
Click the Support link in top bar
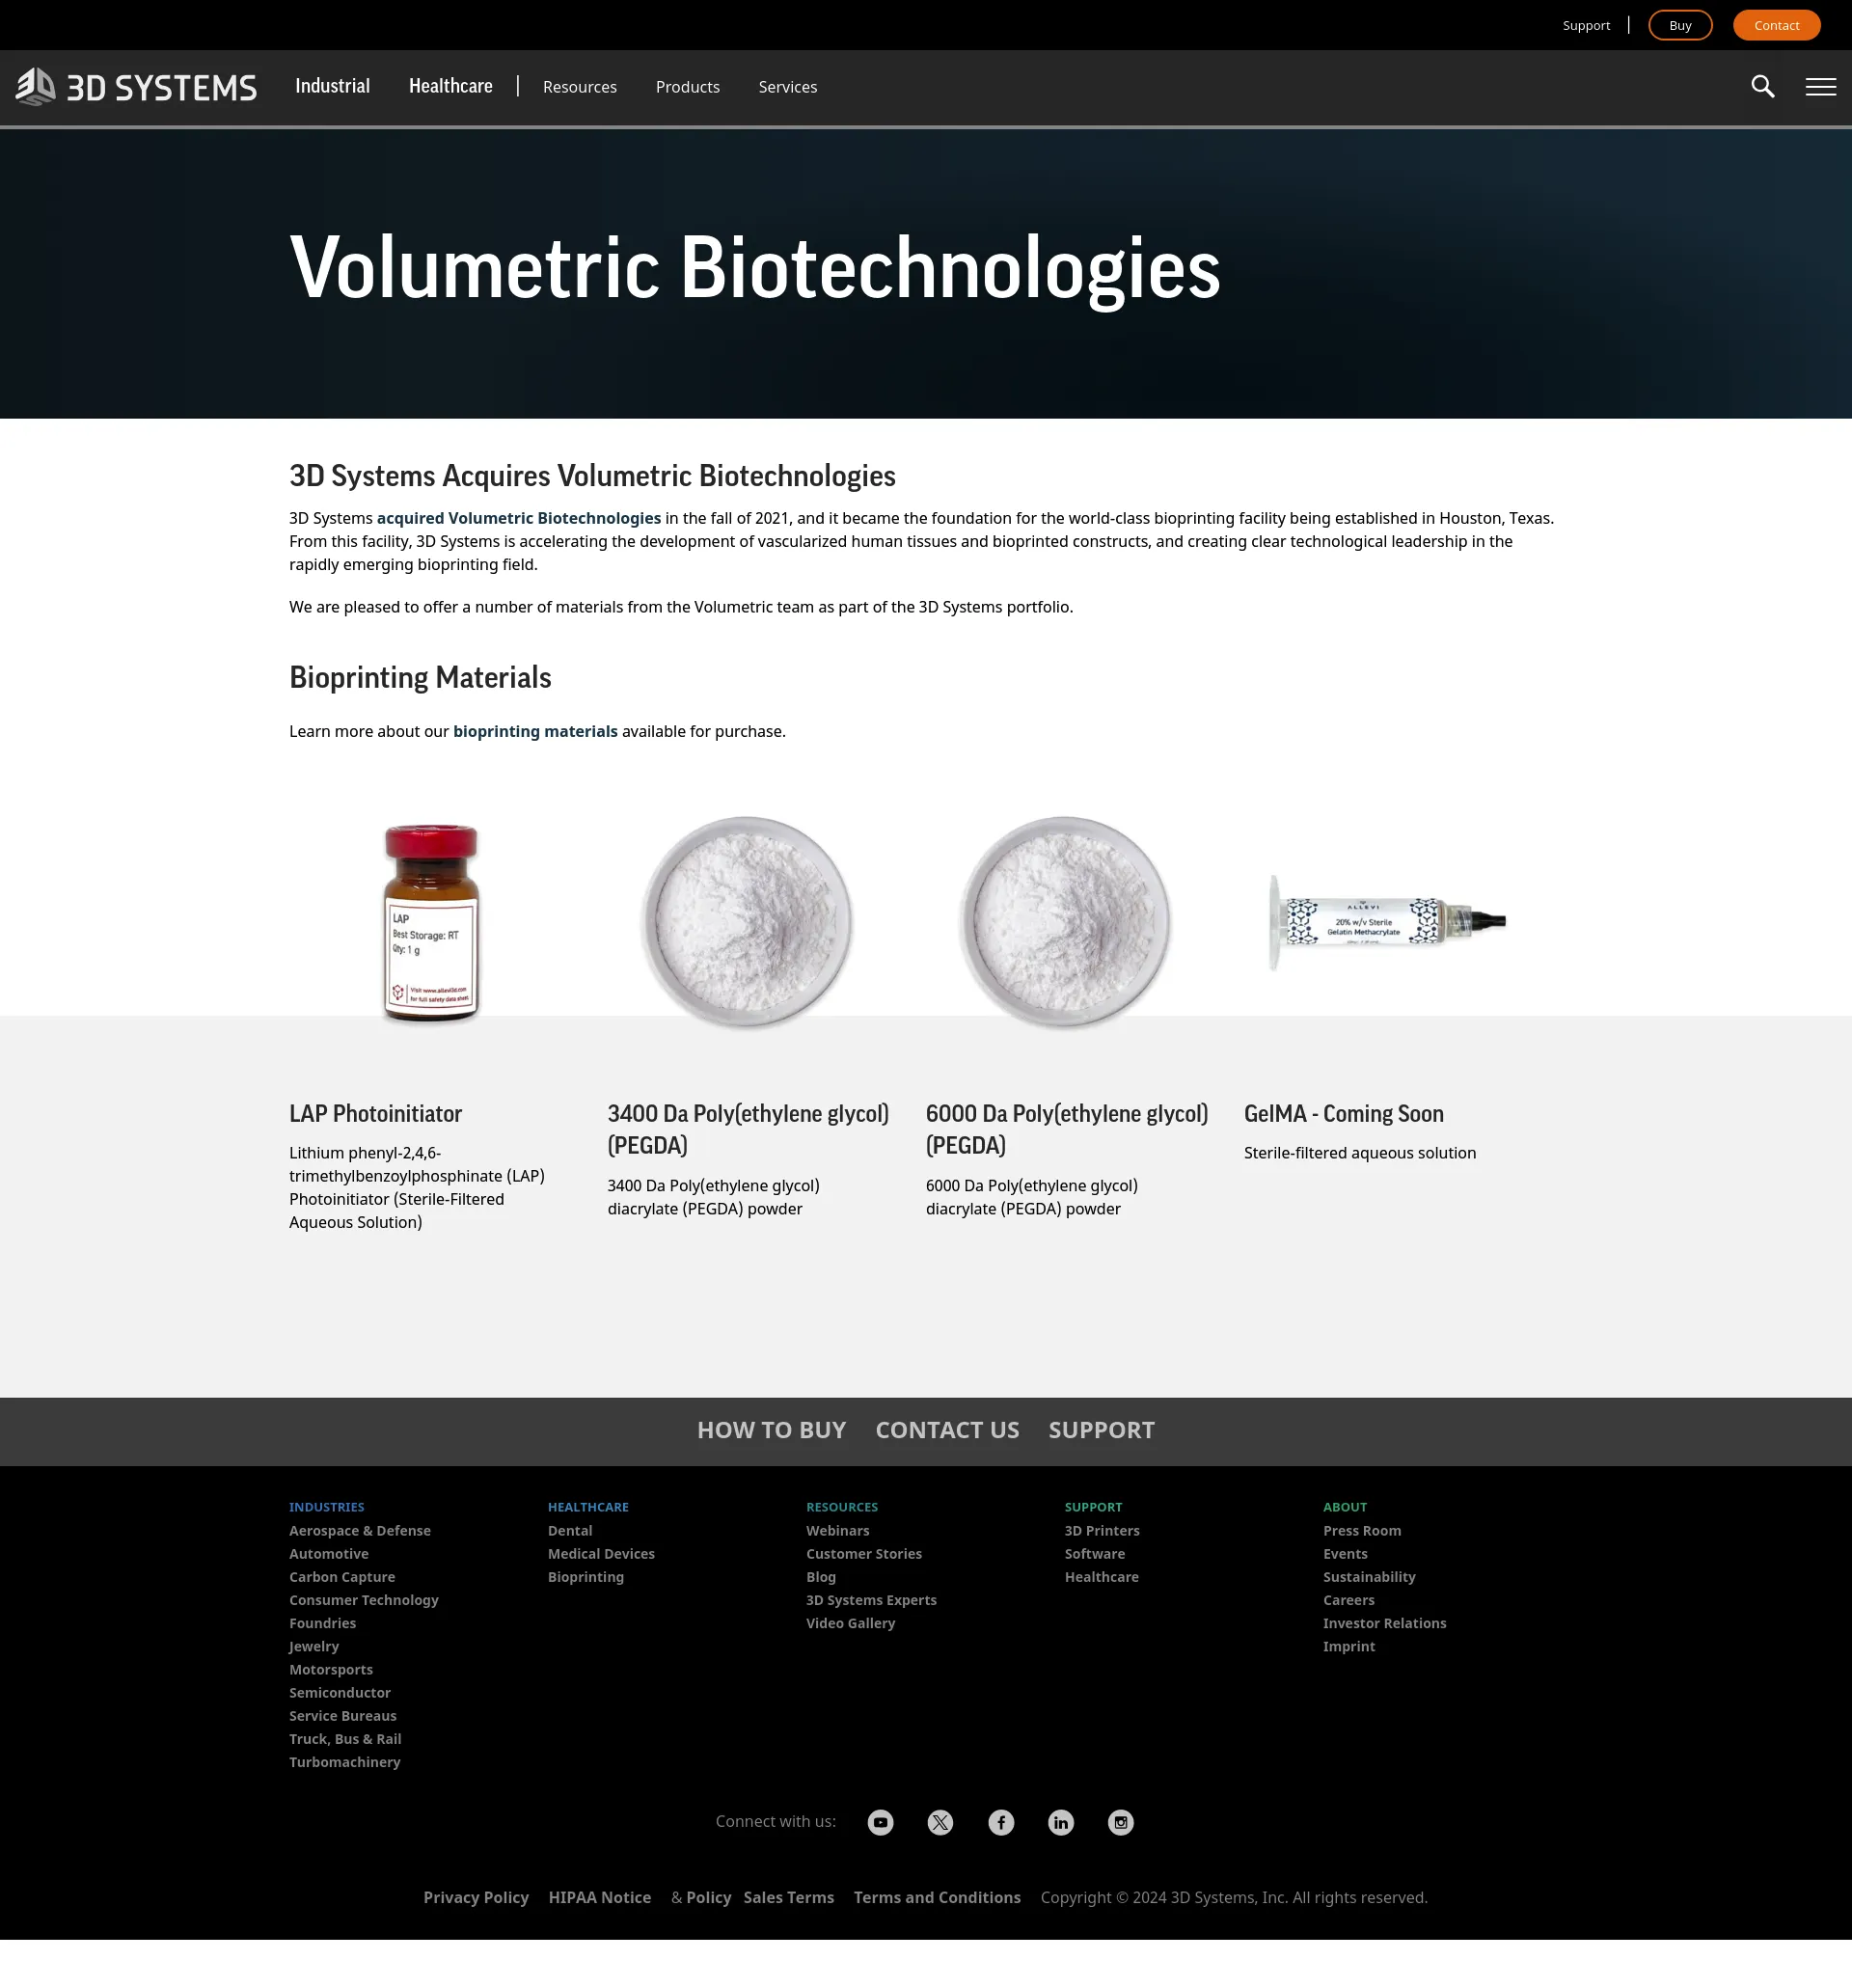click(x=1586, y=25)
